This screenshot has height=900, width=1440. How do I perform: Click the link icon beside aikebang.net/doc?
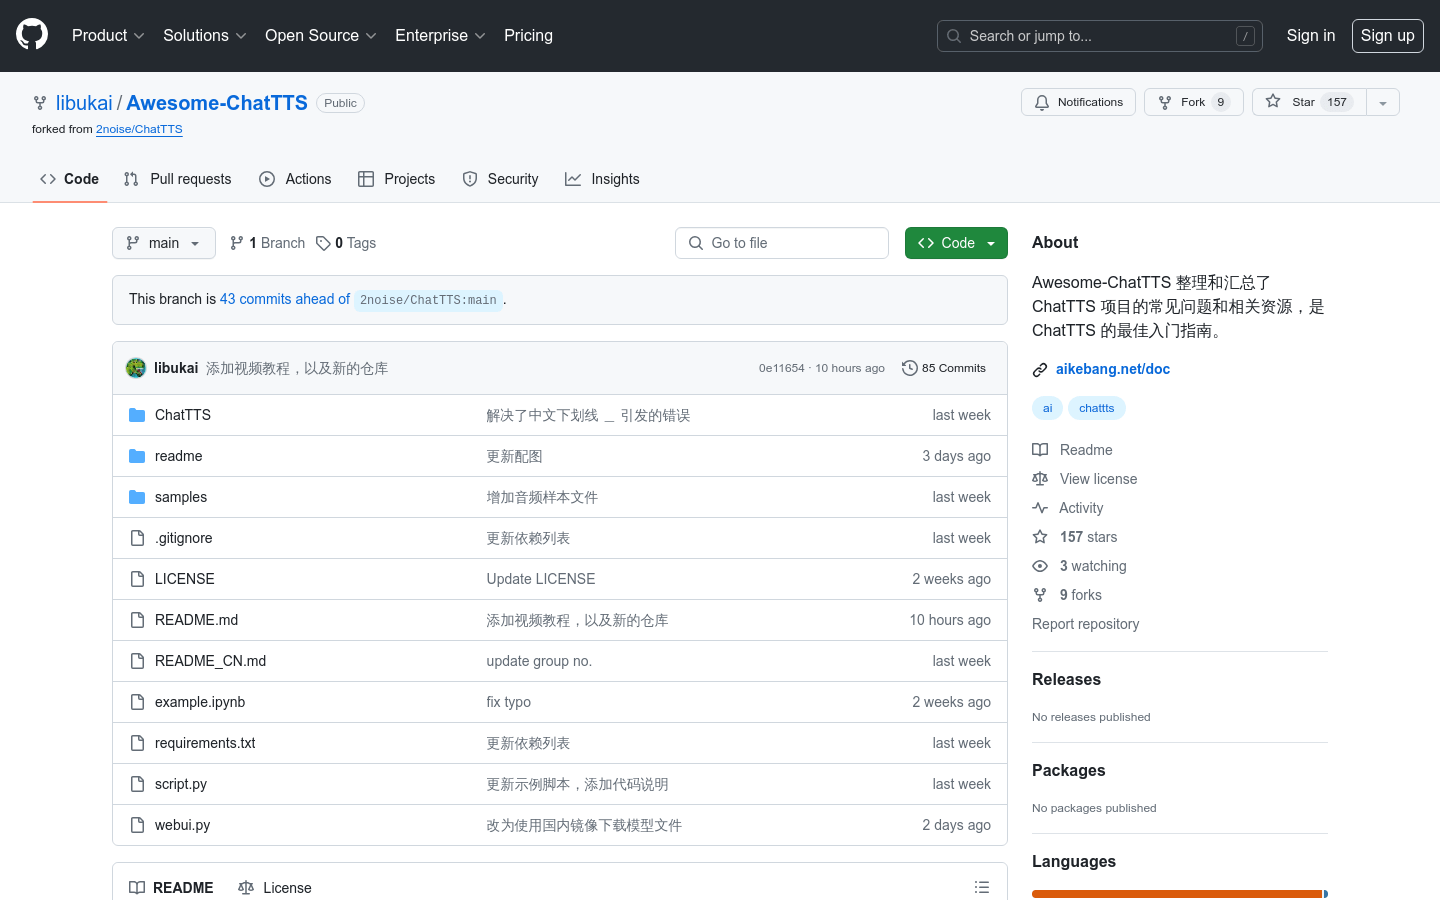pyautogui.click(x=1040, y=369)
